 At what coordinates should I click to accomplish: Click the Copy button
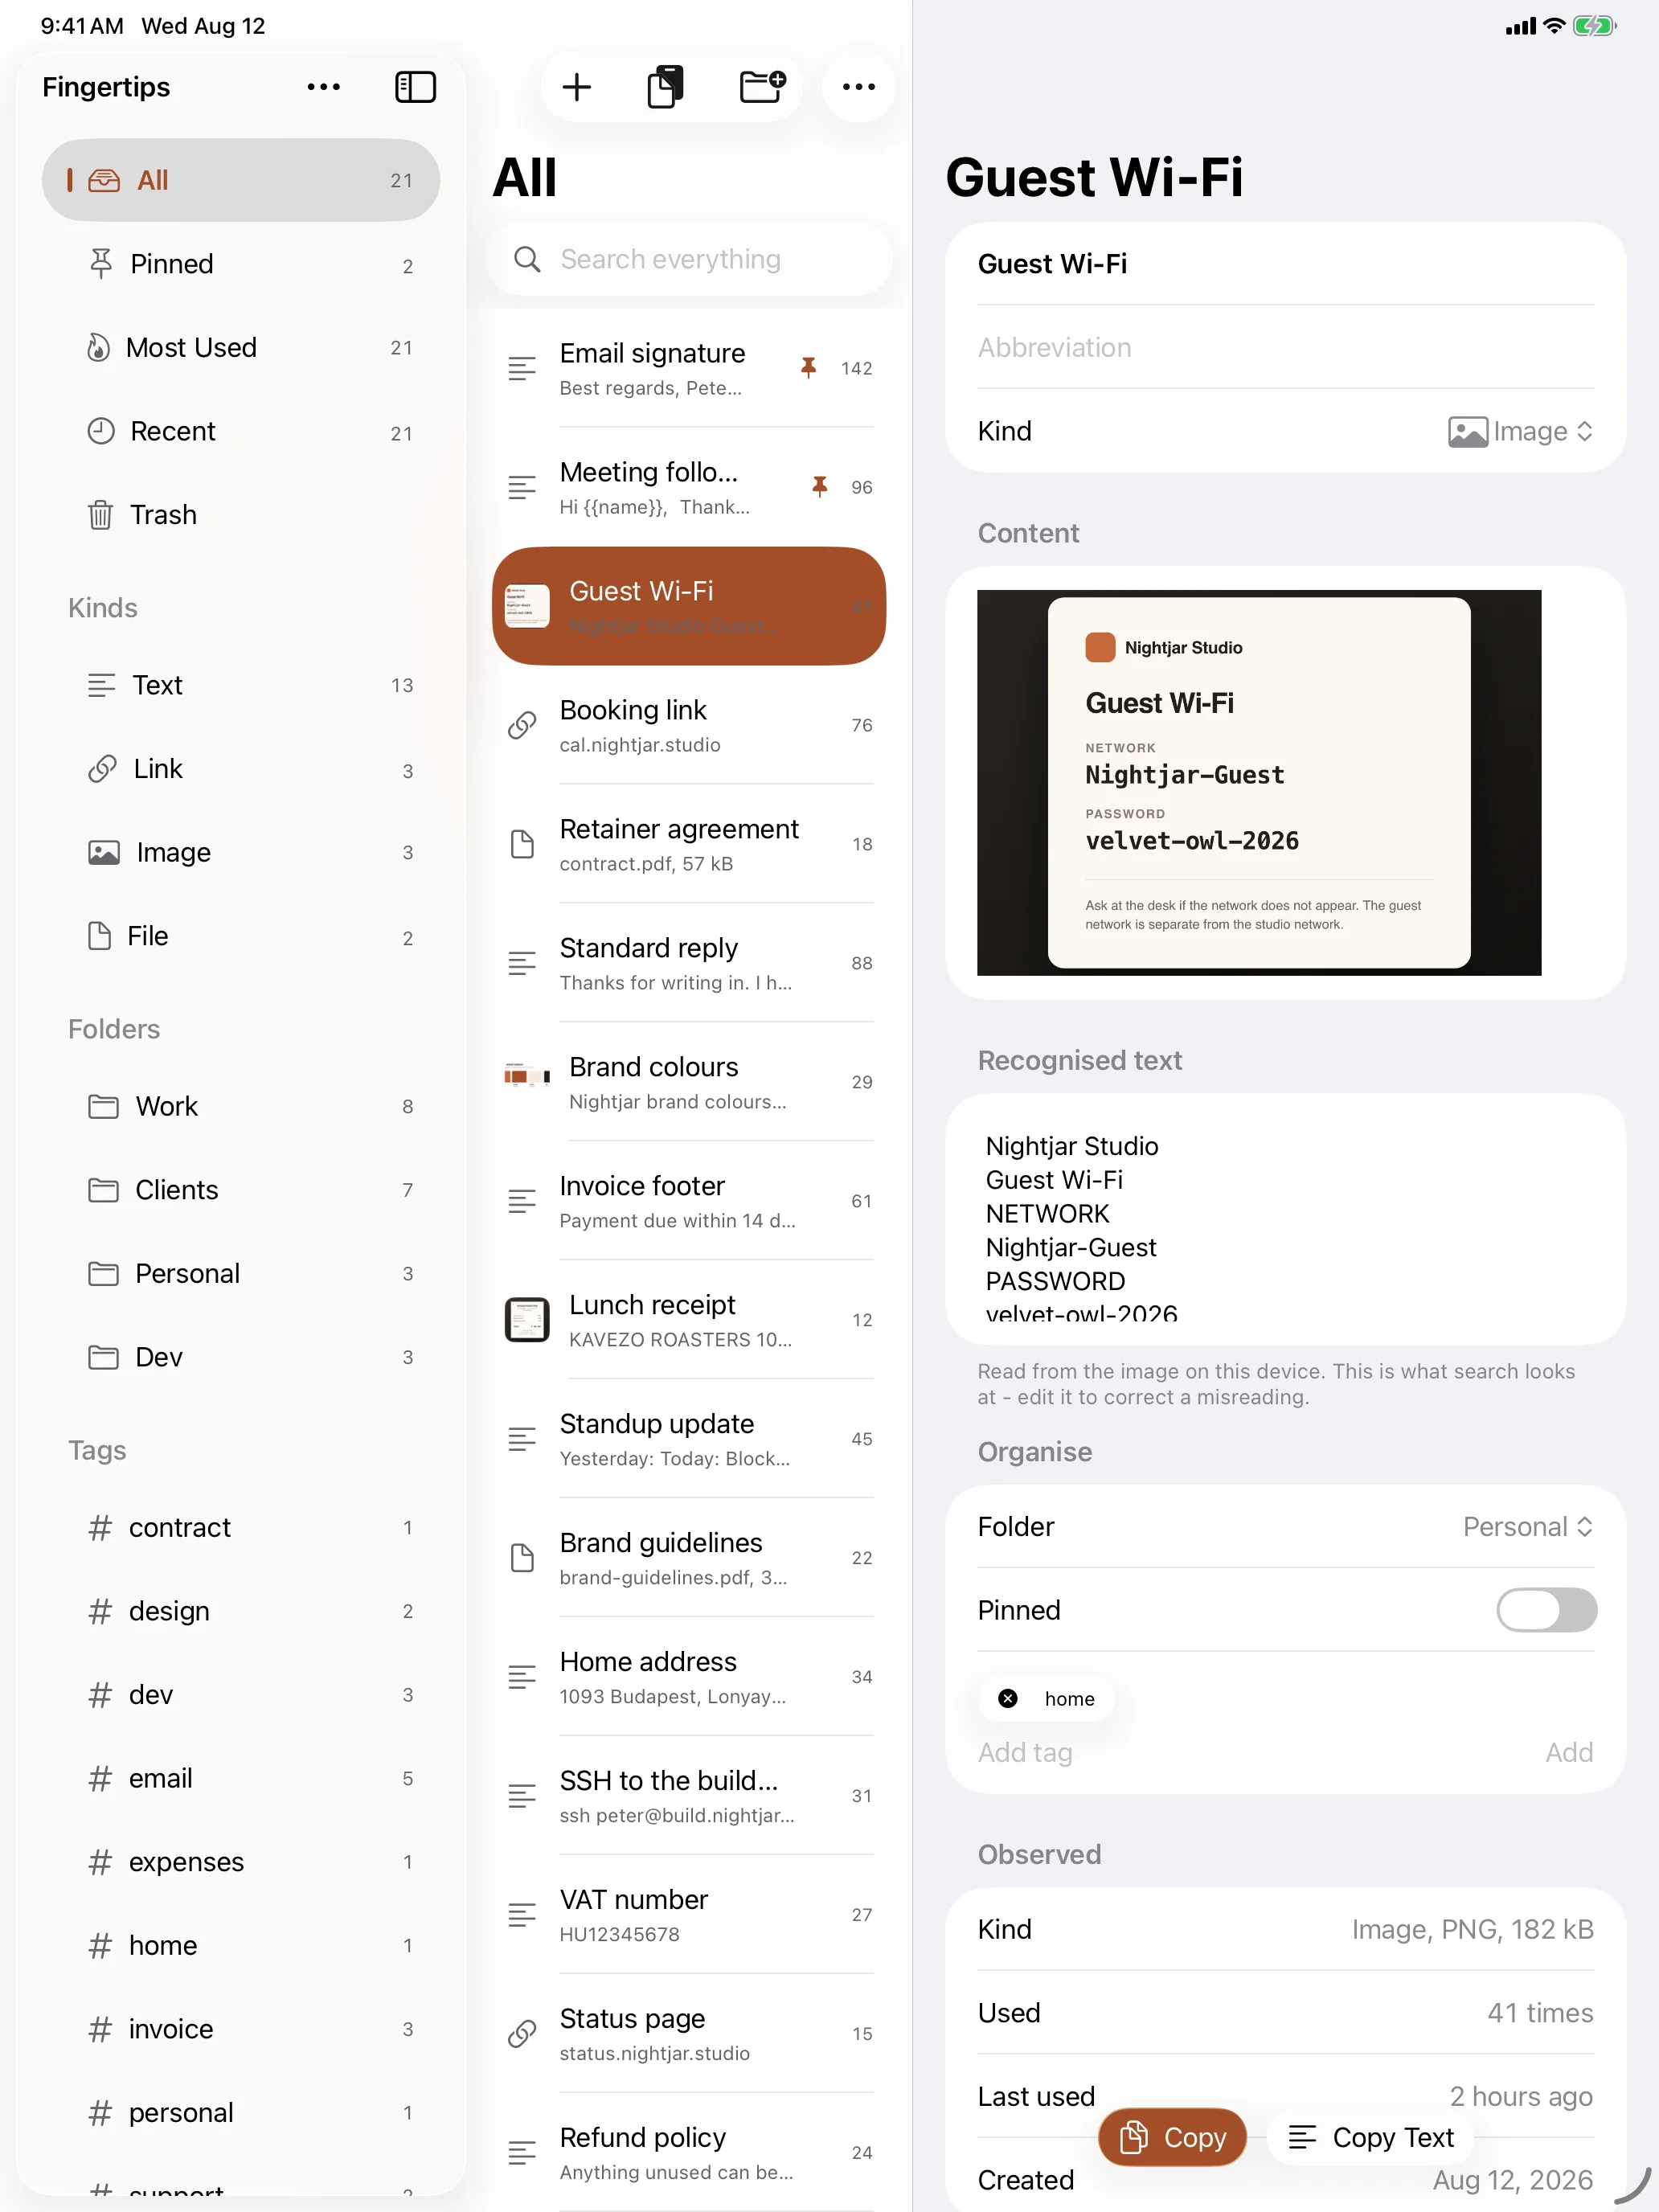pos(1172,2137)
